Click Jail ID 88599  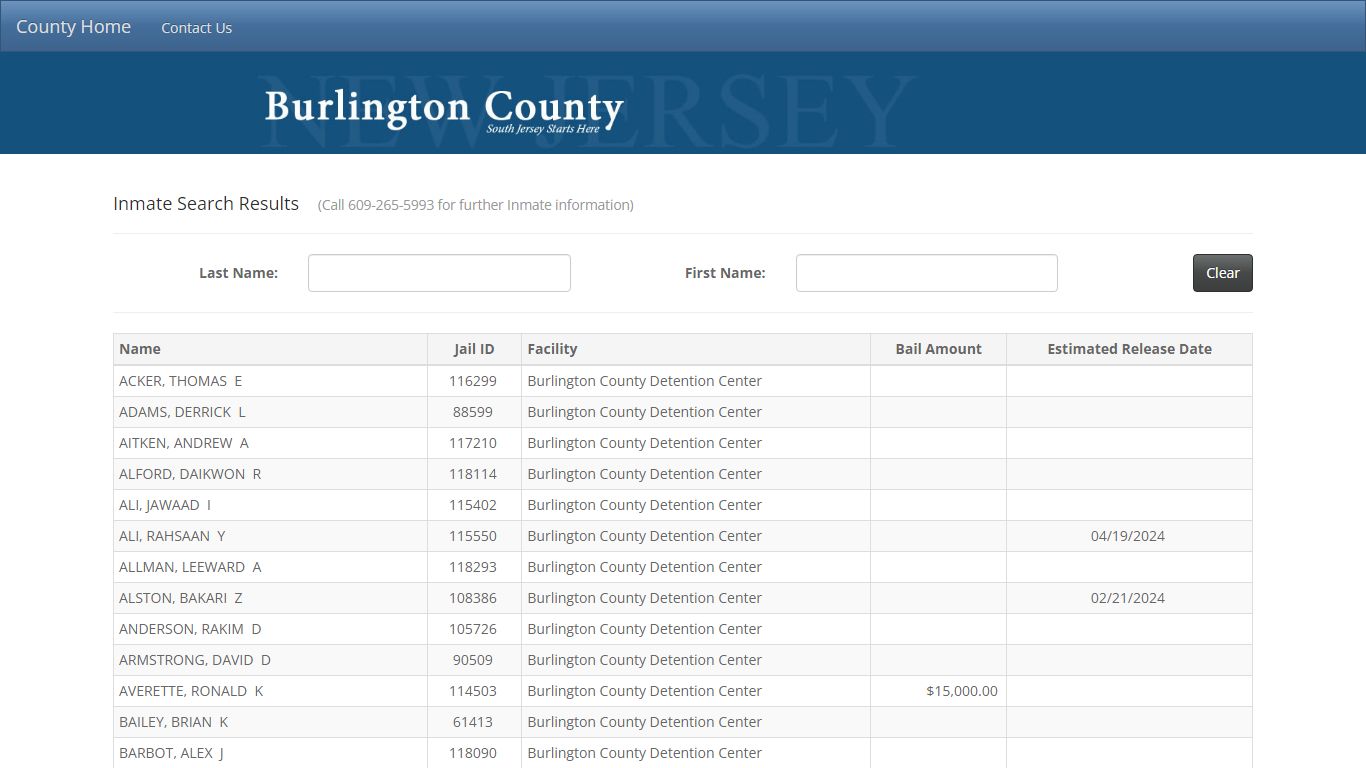[x=473, y=412]
